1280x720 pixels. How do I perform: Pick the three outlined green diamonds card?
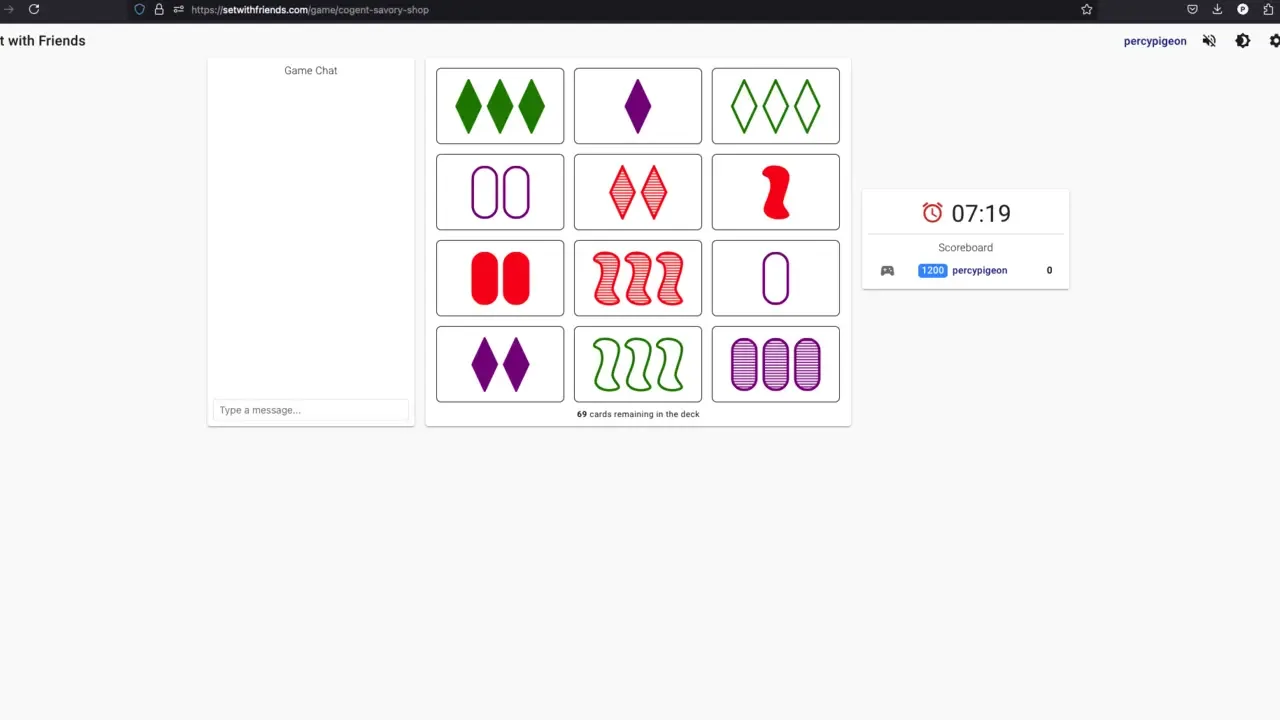coord(775,106)
